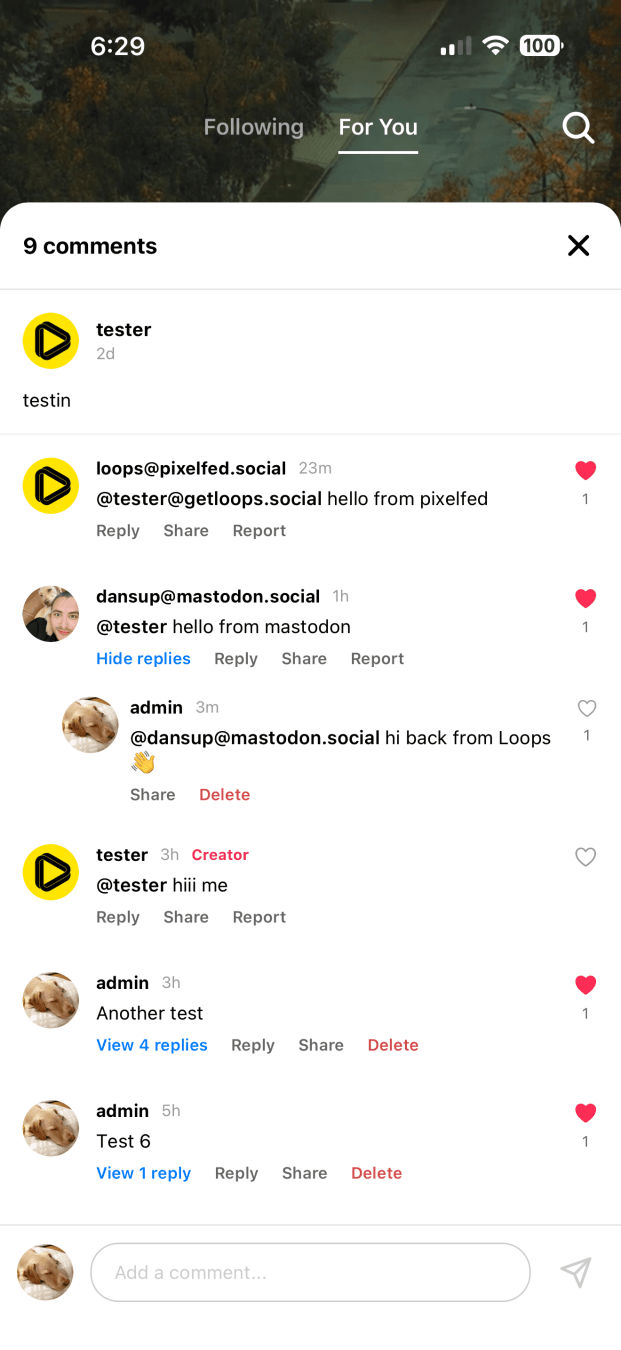The width and height of the screenshot is (621, 1350).
Task: Open the search magnifier icon
Action: [578, 128]
